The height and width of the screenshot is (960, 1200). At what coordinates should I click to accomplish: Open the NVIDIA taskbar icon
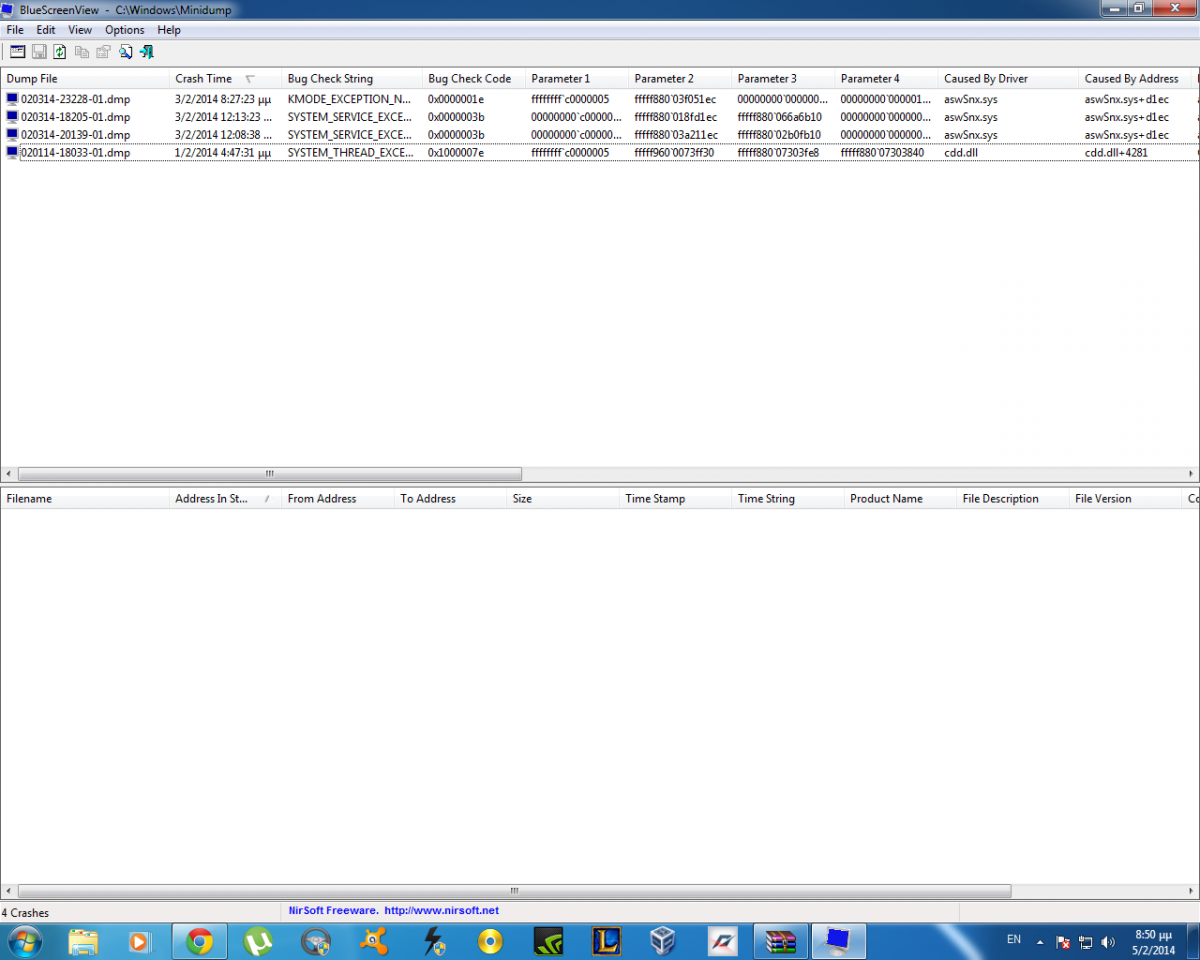[x=549, y=941]
